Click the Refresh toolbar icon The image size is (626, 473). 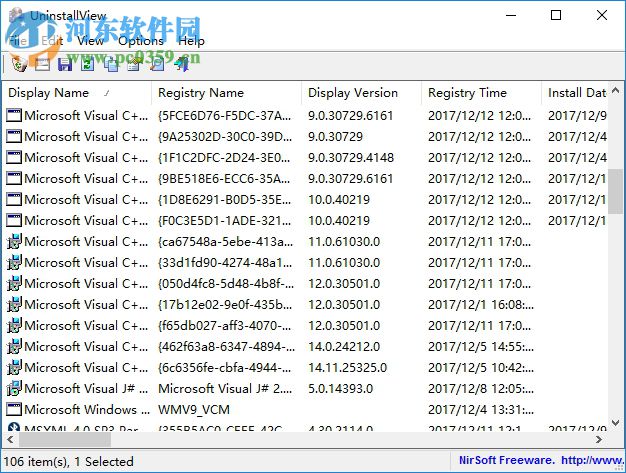pos(87,64)
